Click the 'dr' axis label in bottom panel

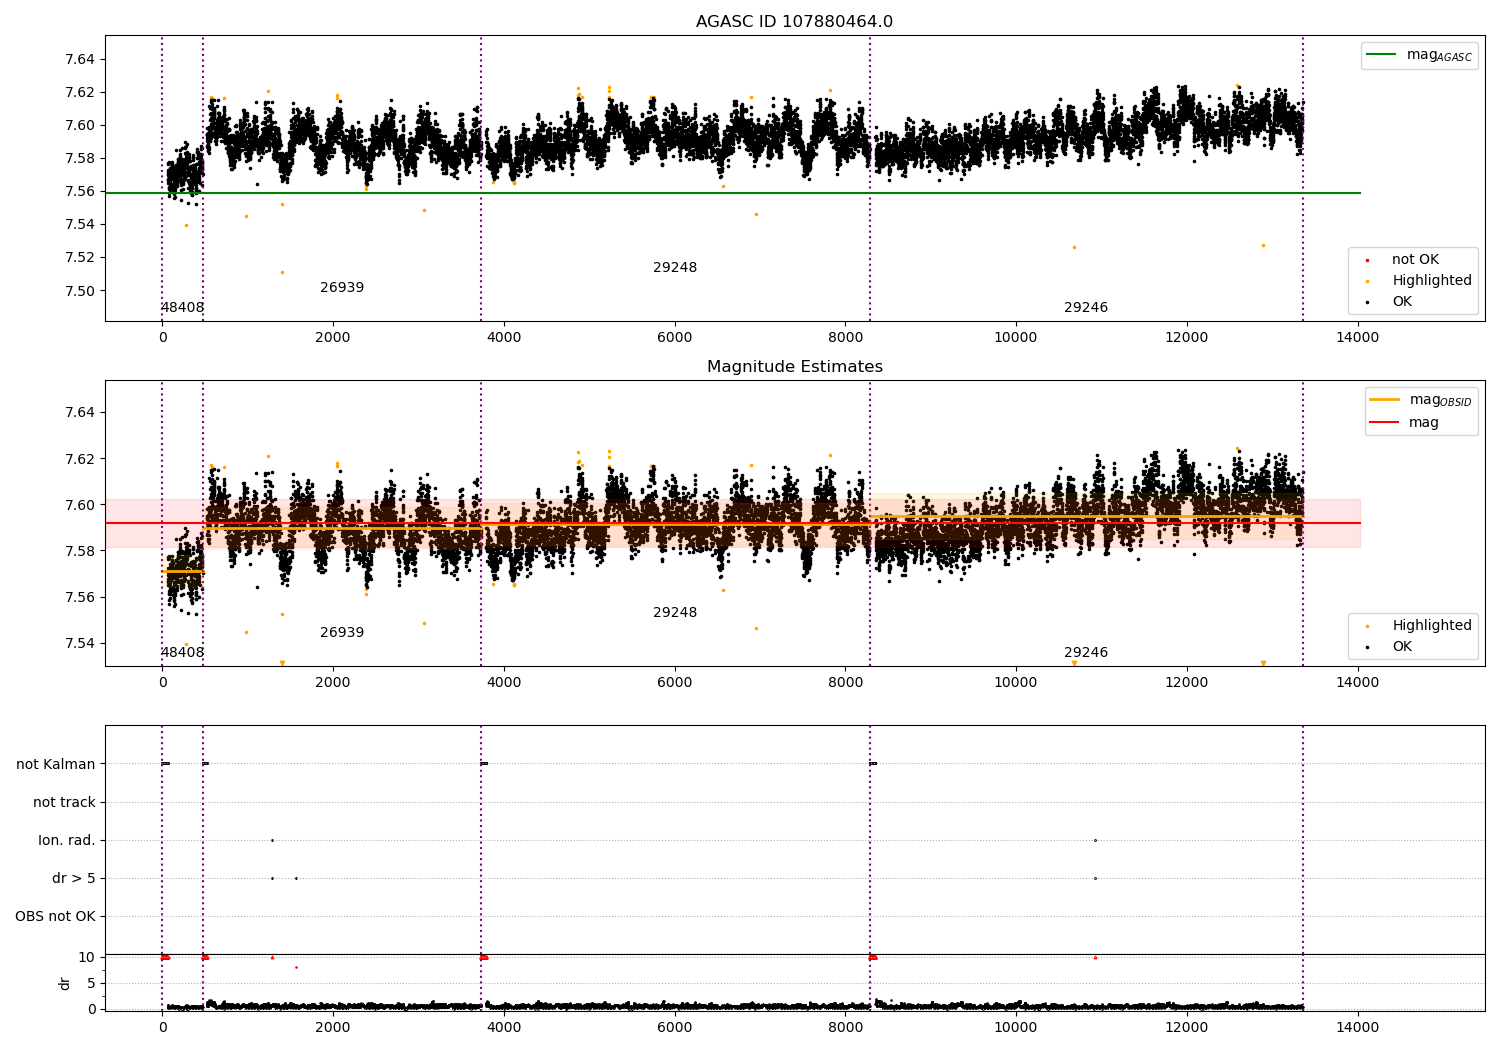[x=65, y=983]
